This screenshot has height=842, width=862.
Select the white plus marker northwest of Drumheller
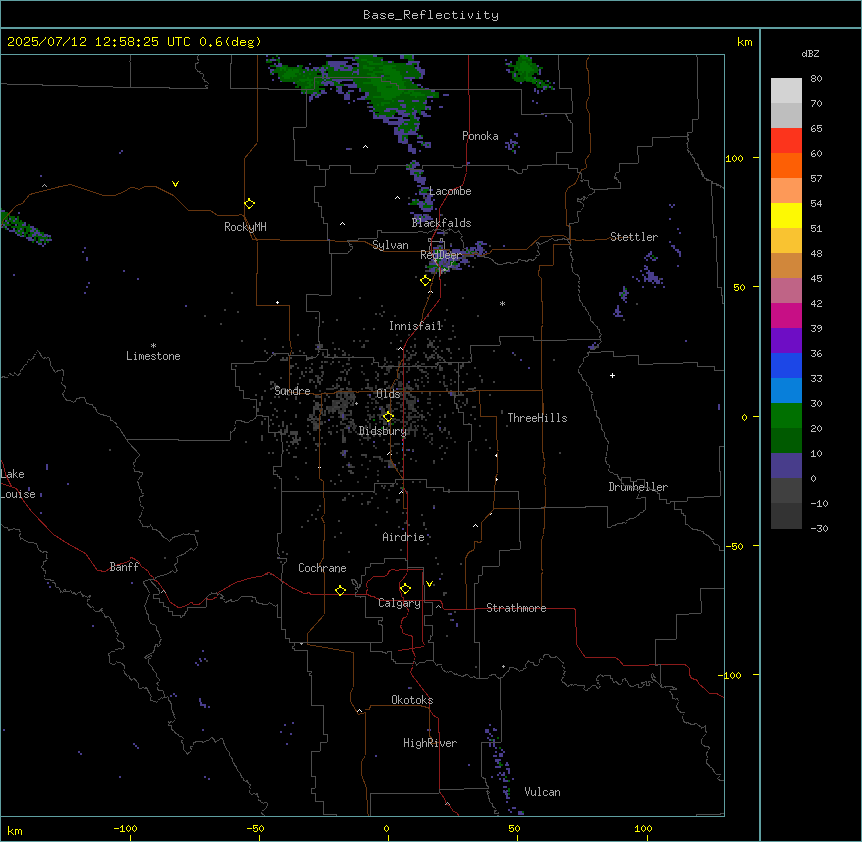point(612,375)
